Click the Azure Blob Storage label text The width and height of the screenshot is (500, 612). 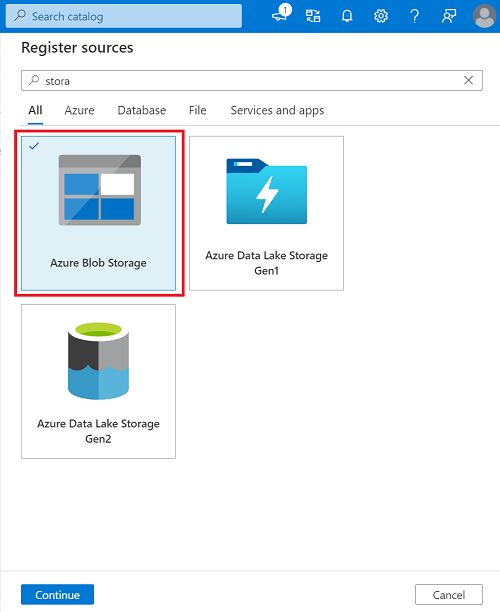point(98,263)
